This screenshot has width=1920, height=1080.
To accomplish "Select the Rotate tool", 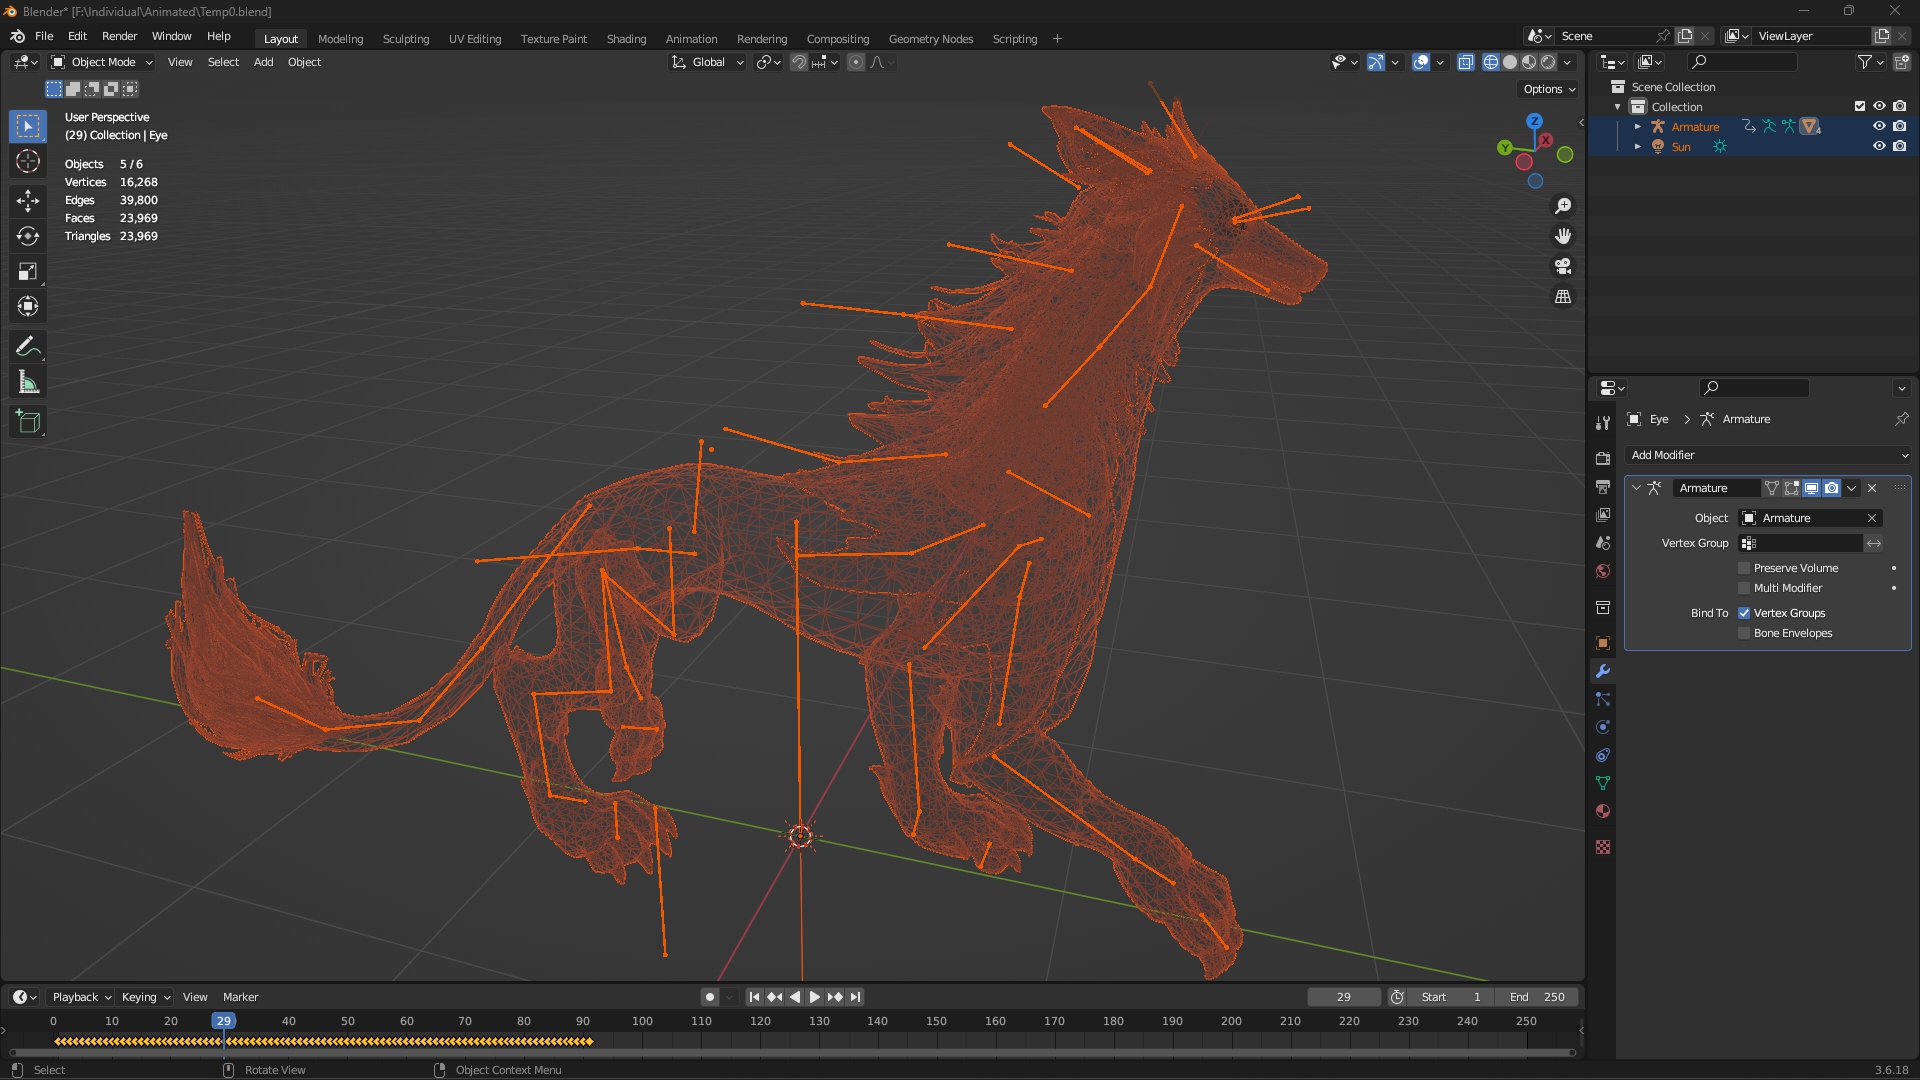I will click(28, 236).
